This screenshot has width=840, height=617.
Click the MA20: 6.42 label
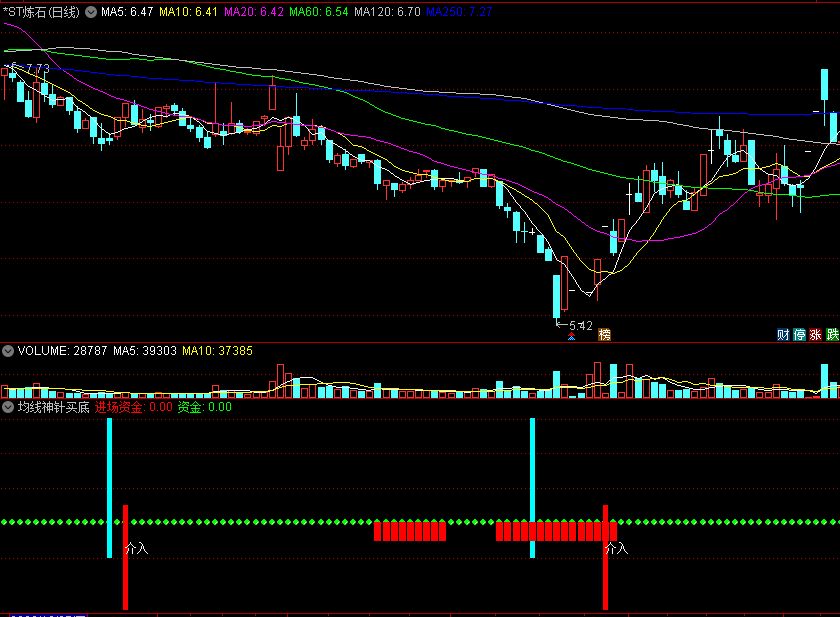click(x=254, y=12)
